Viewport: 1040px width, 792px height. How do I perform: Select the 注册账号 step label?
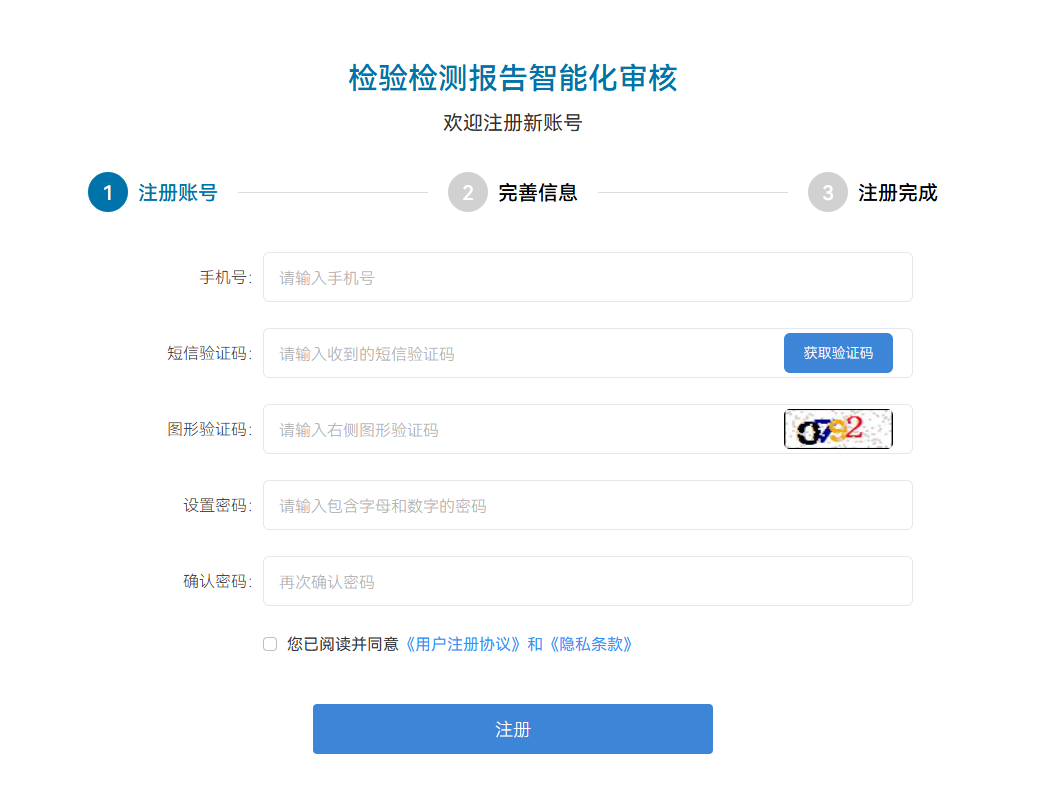coord(178,193)
